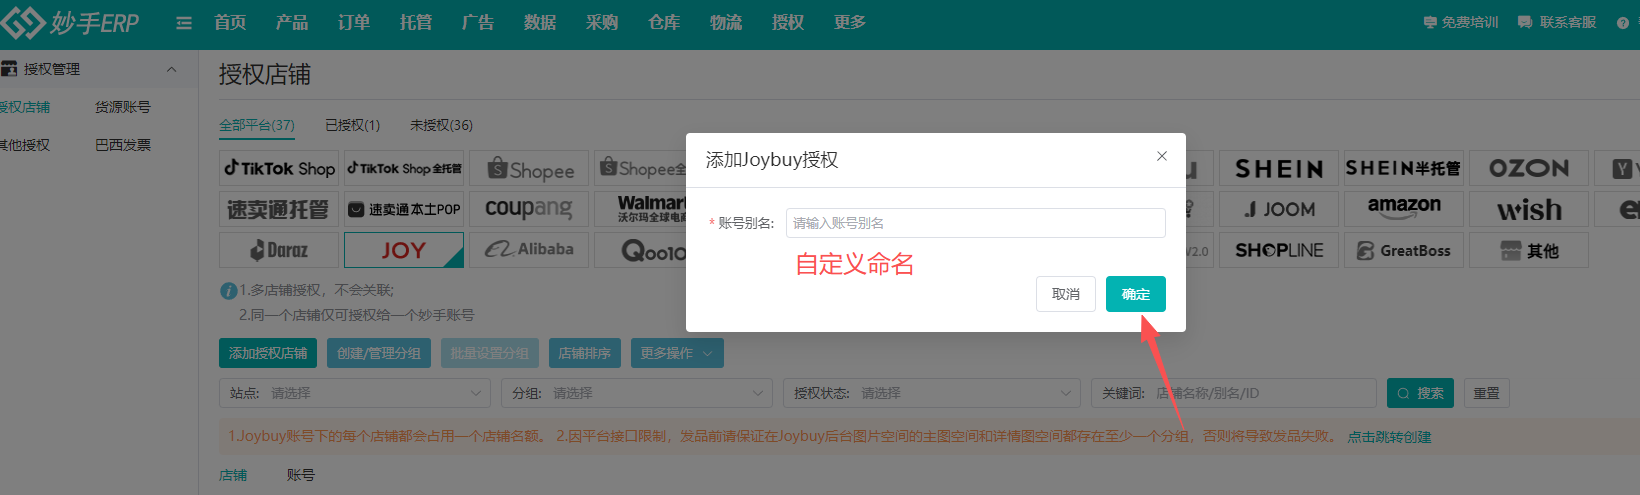The height and width of the screenshot is (495, 1640).
Task: Open the 产品 menu
Action: point(292,22)
